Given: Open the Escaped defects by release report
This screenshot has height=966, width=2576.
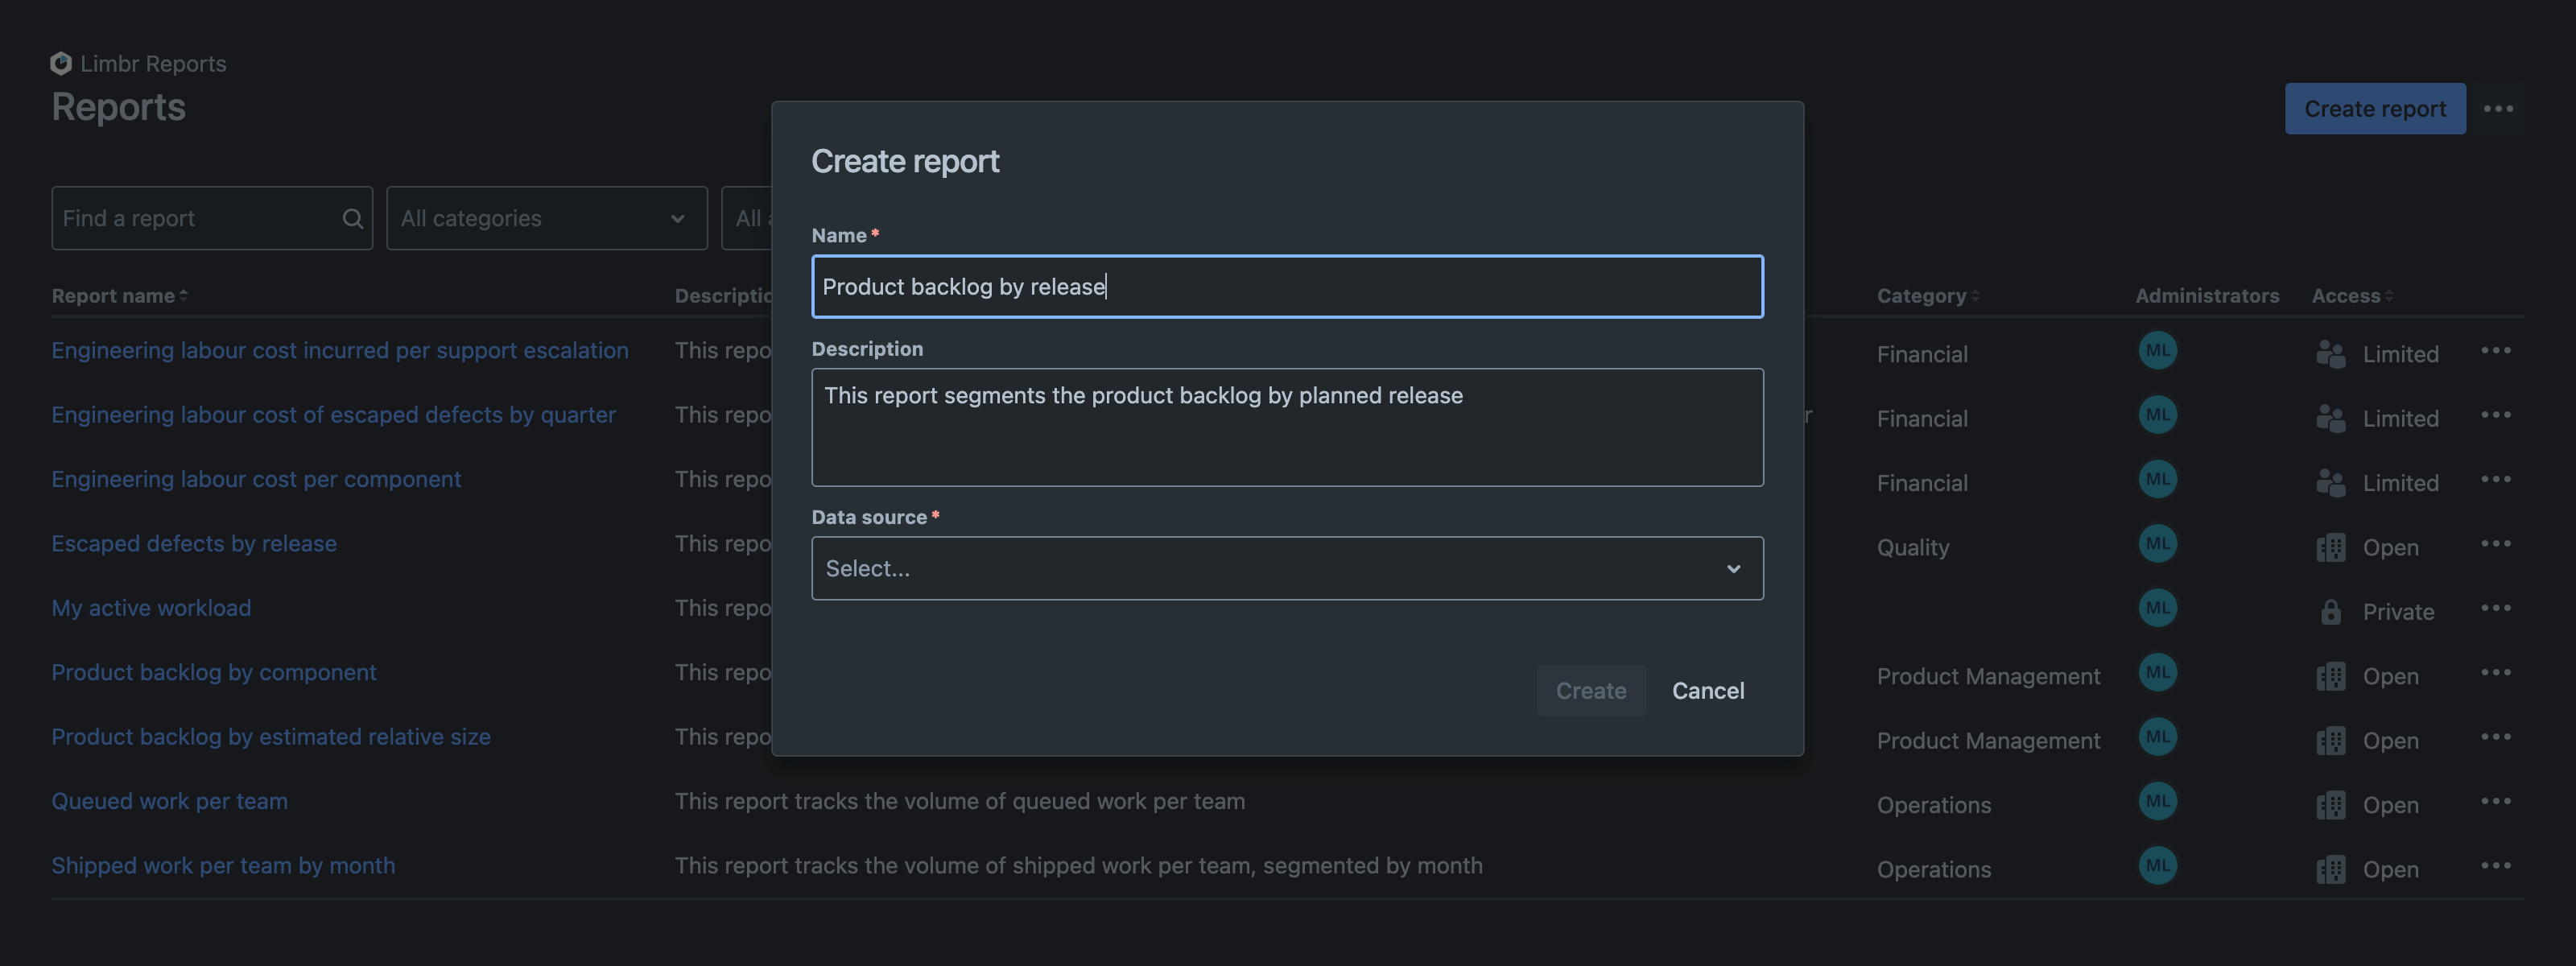Looking at the screenshot, I should tap(193, 543).
